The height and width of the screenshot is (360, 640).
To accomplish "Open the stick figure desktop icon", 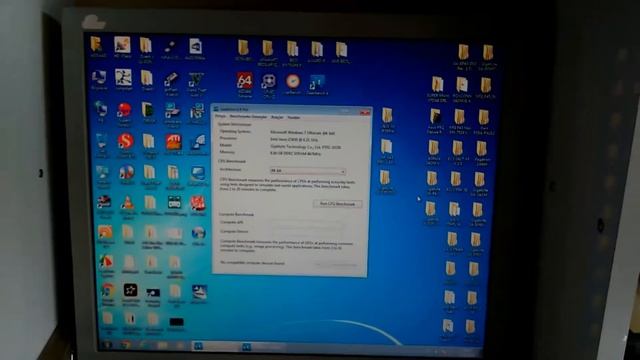I will [123, 77].
